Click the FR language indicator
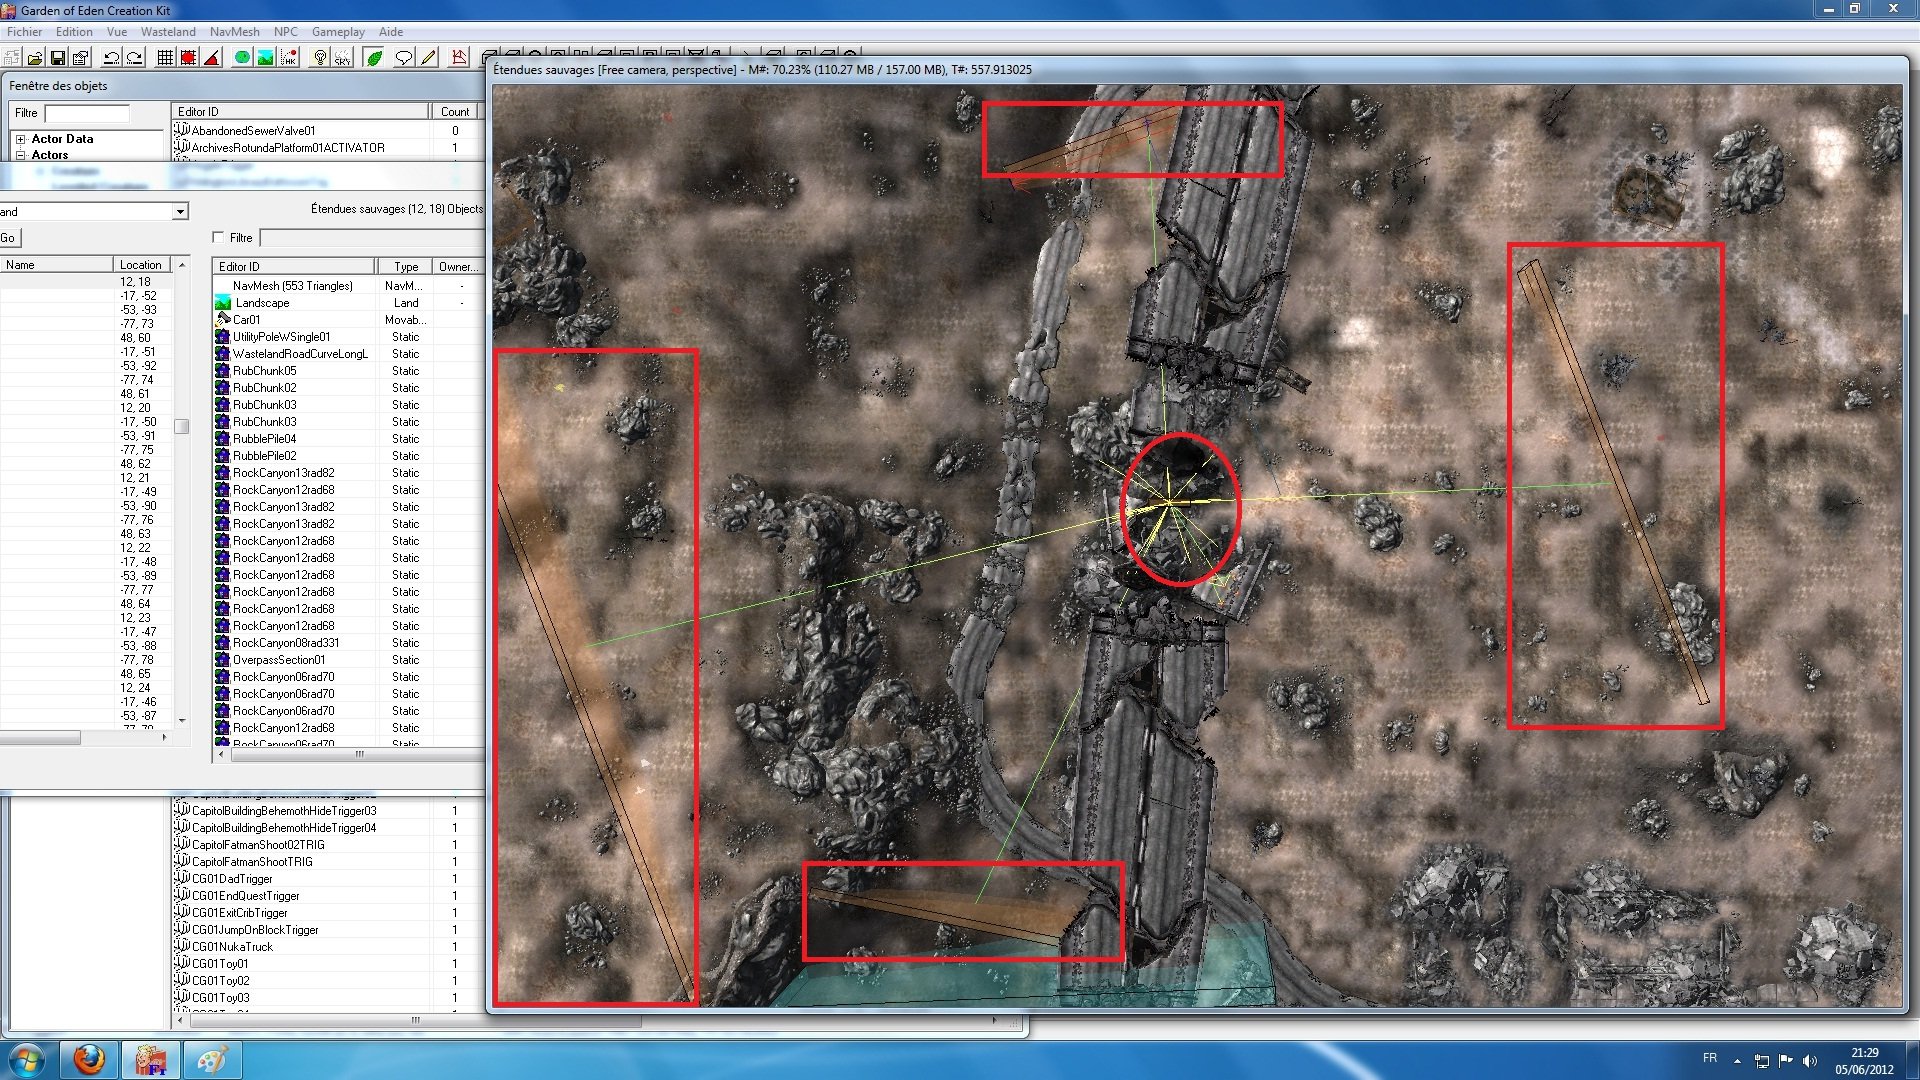 pos(1710,1058)
